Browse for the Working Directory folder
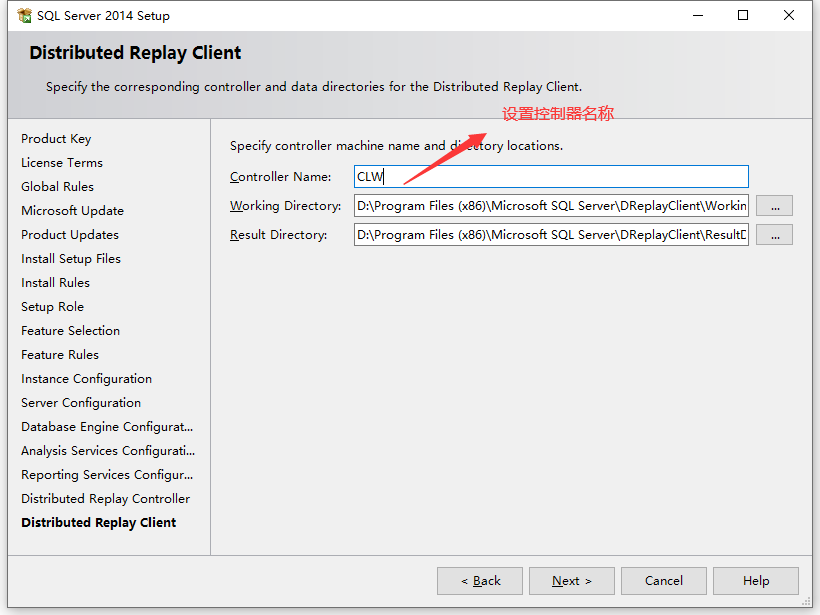The width and height of the screenshot is (820, 615). [775, 206]
